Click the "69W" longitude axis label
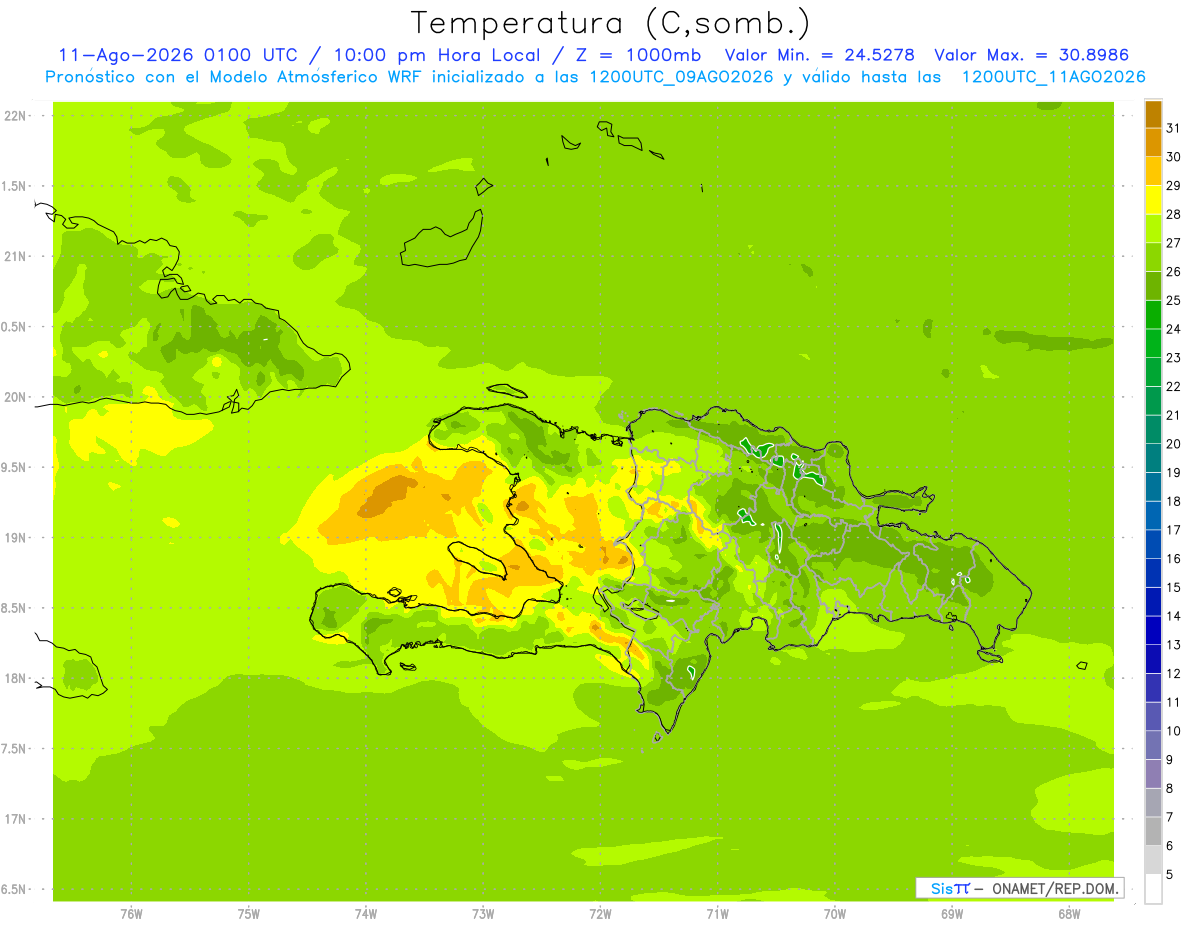Screen dimensions: 1200x927 point(952,913)
